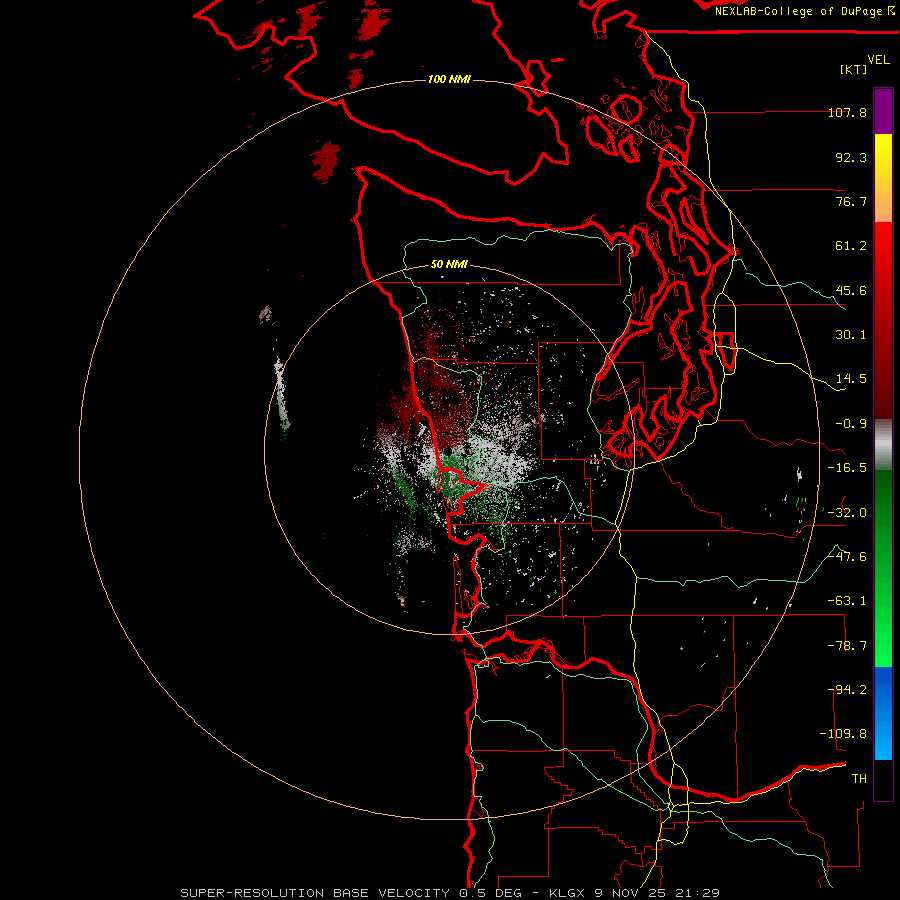Select the -0.9 scale value
The image size is (900, 900).
851,424
